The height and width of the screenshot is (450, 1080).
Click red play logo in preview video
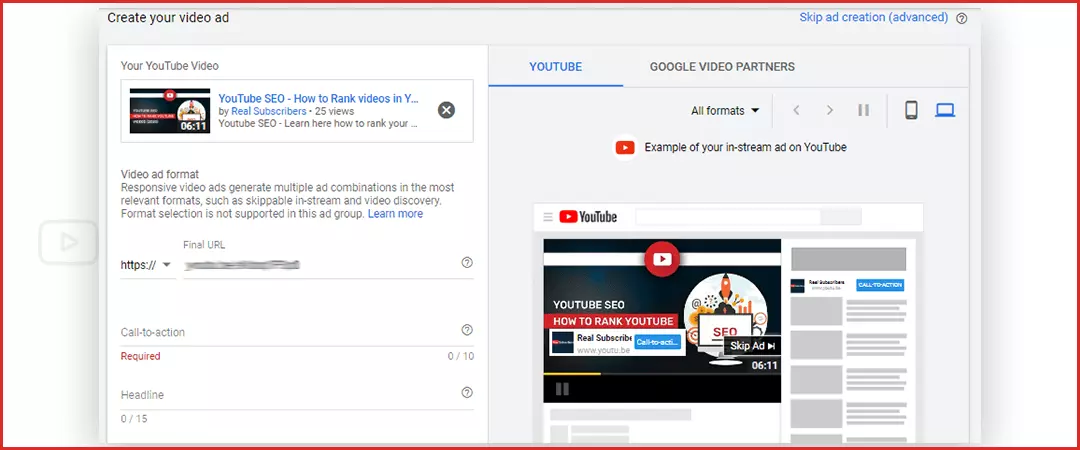[662, 259]
